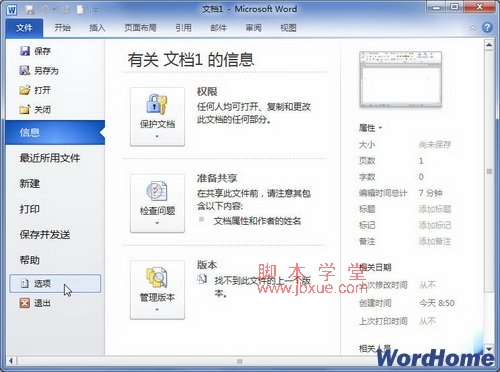Open the Manage Versions (管理版本) dropdown
The image size is (500, 372).
click(157, 290)
